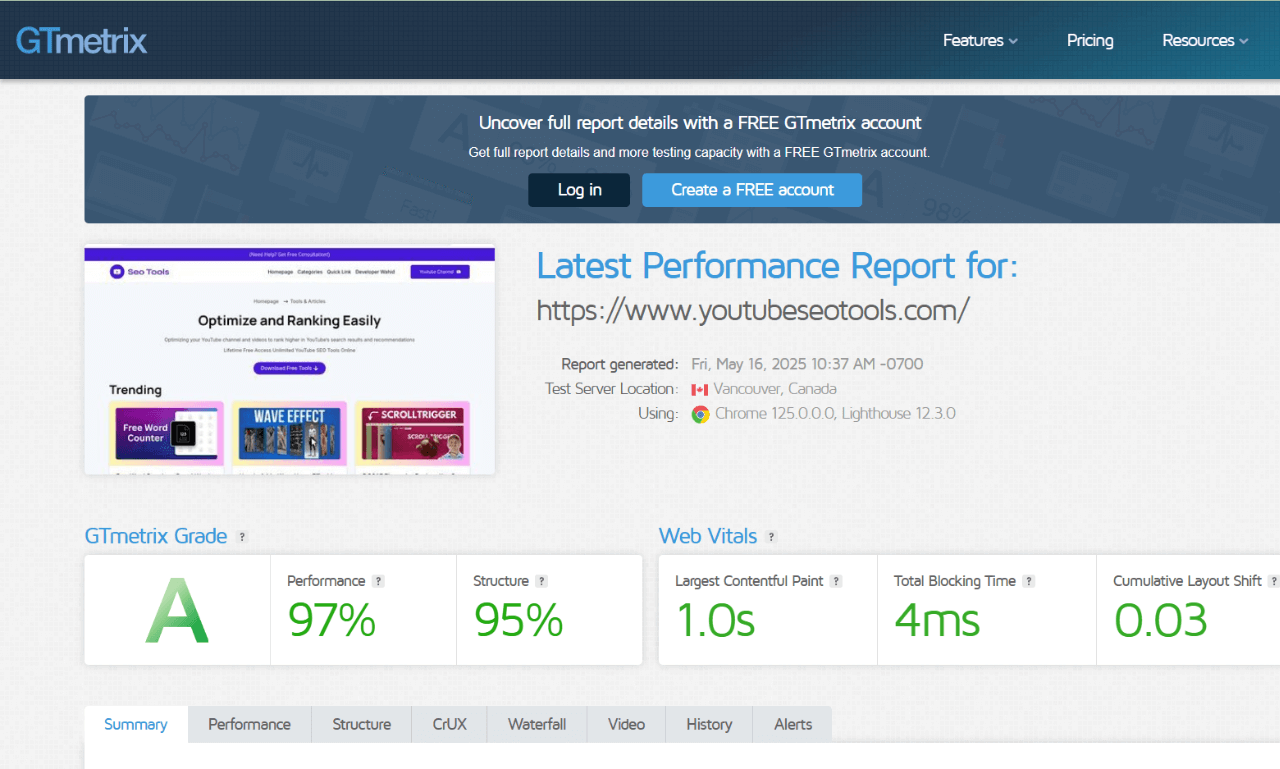The height and width of the screenshot is (769, 1280).
Task: Click the GTmetrix grade letter A
Action: click(177, 610)
